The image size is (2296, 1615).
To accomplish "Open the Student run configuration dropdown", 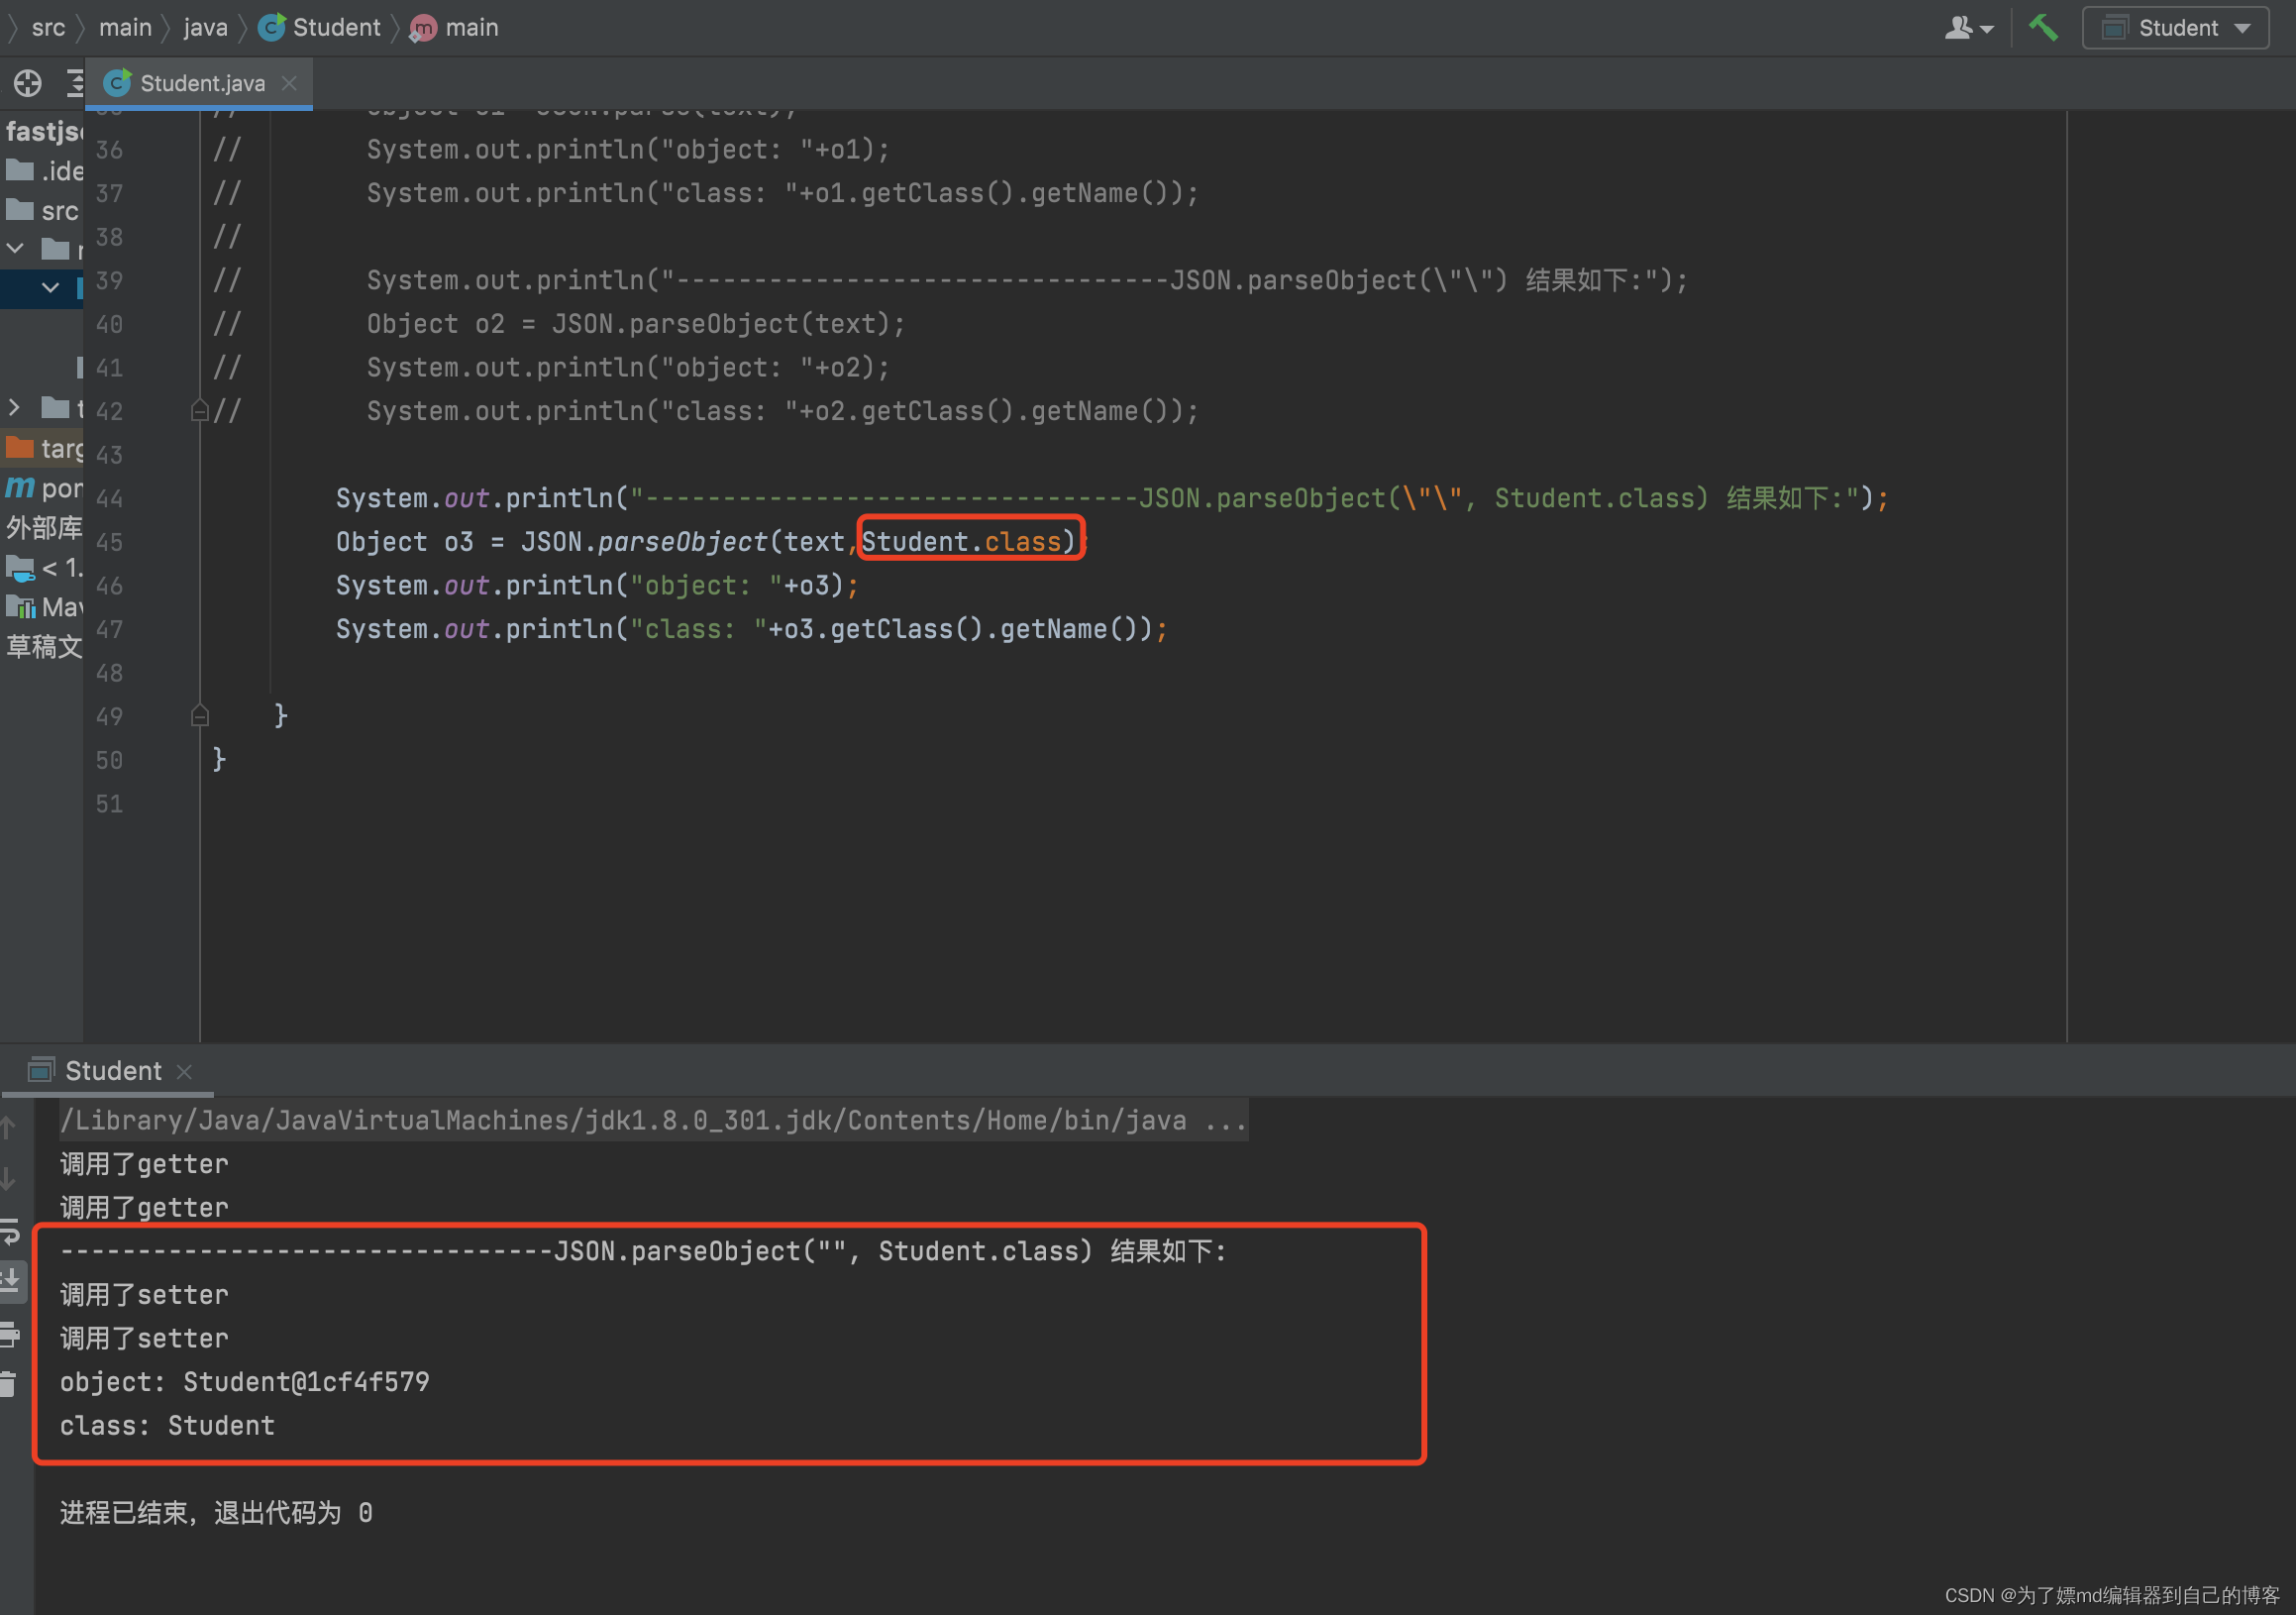I will click(x=2174, y=28).
